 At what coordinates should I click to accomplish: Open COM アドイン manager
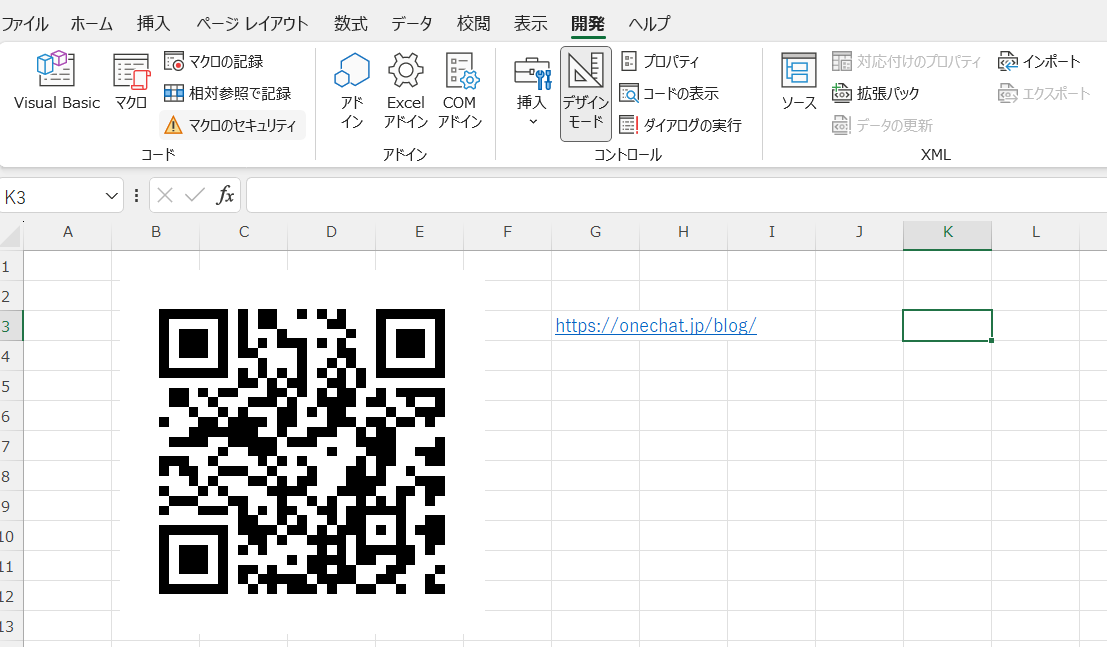[x=460, y=90]
